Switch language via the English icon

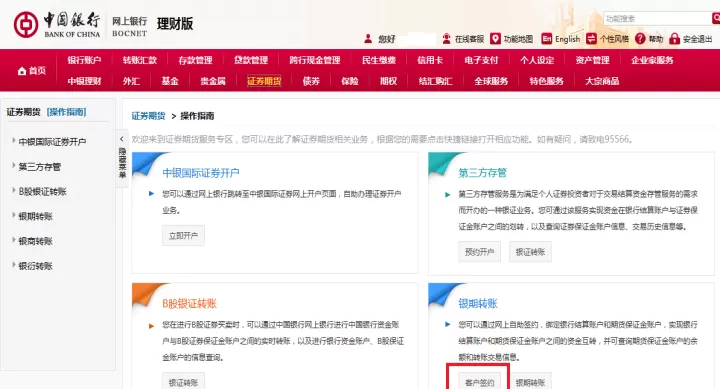tap(546, 39)
